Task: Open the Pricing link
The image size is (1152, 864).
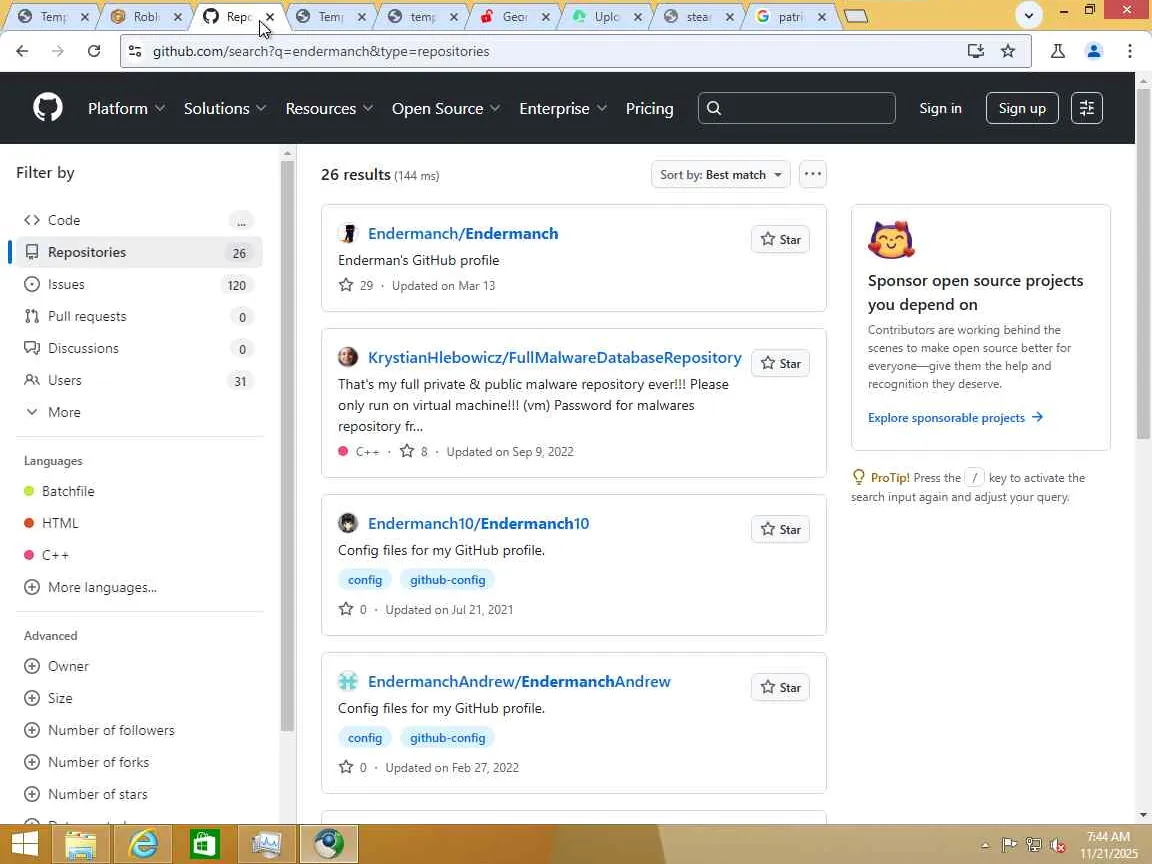Action: (x=649, y=108)
